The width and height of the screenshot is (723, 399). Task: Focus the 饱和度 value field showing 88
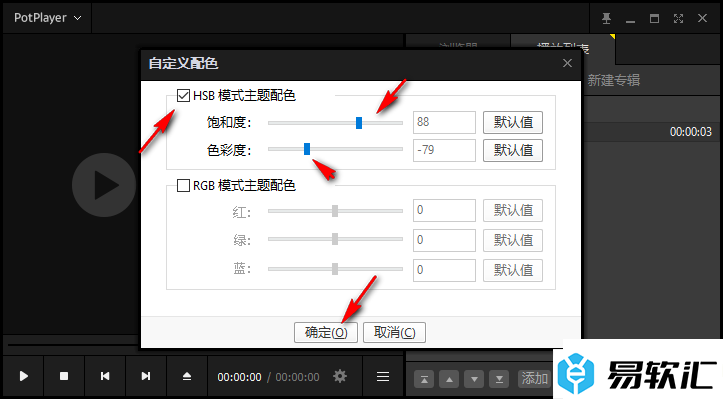(x=444, y=122)
